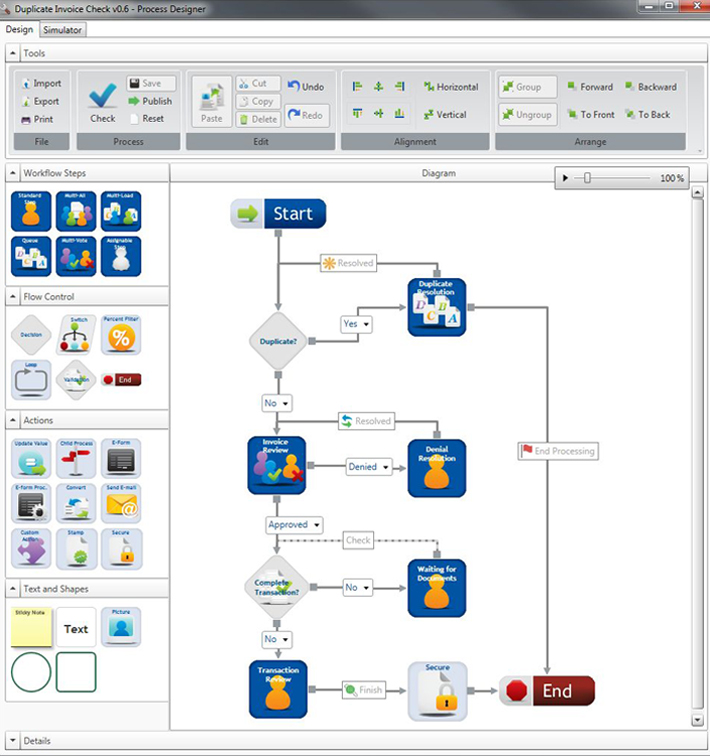Click the align top icon

coord(357,113)
